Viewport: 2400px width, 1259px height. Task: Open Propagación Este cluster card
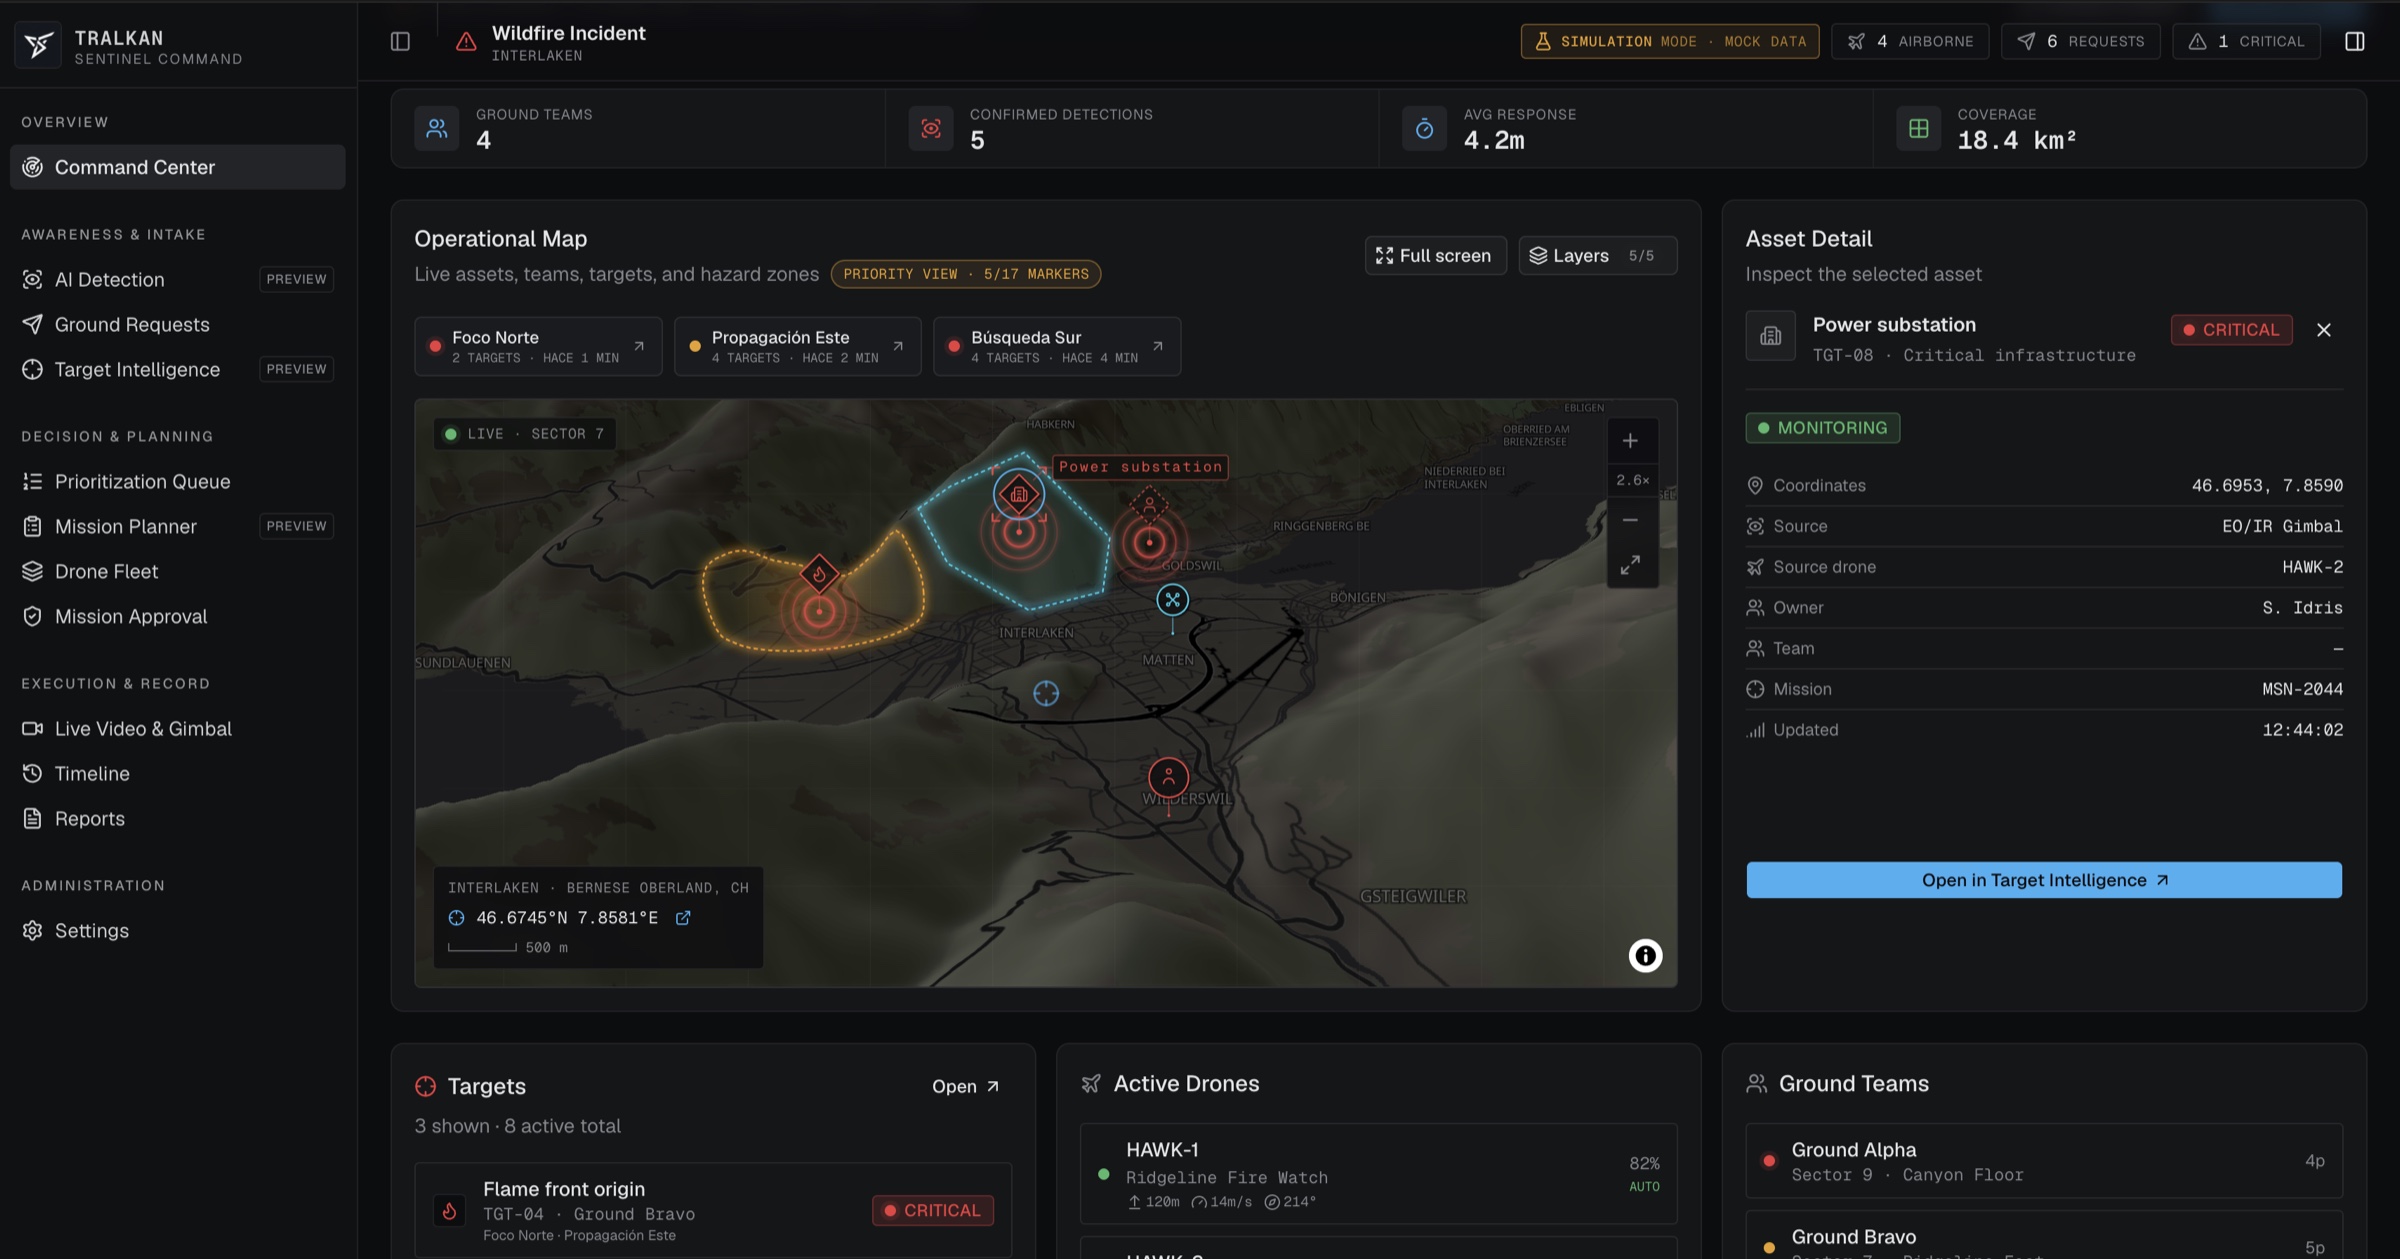[797, 347]
